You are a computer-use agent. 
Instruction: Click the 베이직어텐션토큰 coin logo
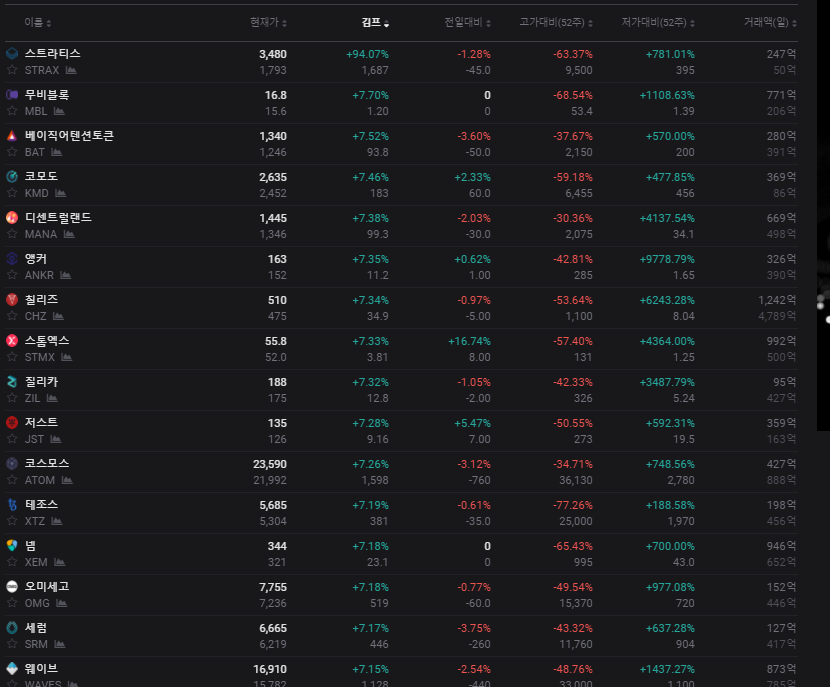[x=12, y=135]
